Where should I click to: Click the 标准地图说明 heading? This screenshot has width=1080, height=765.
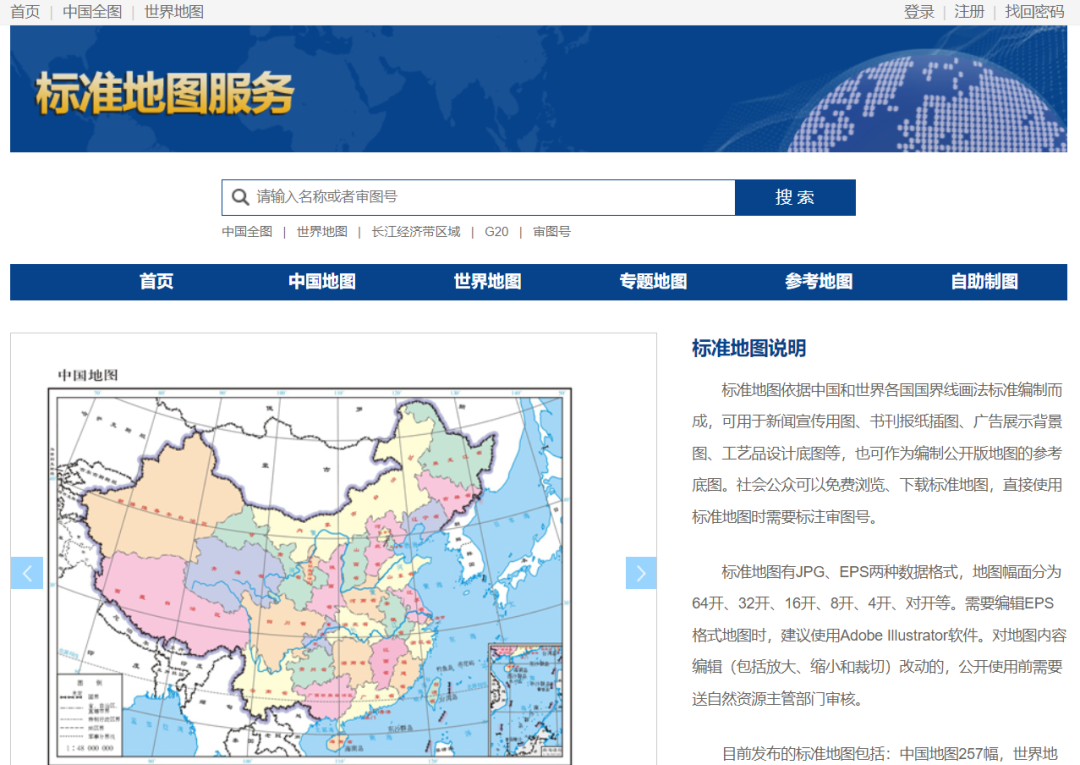pos(749,348)
